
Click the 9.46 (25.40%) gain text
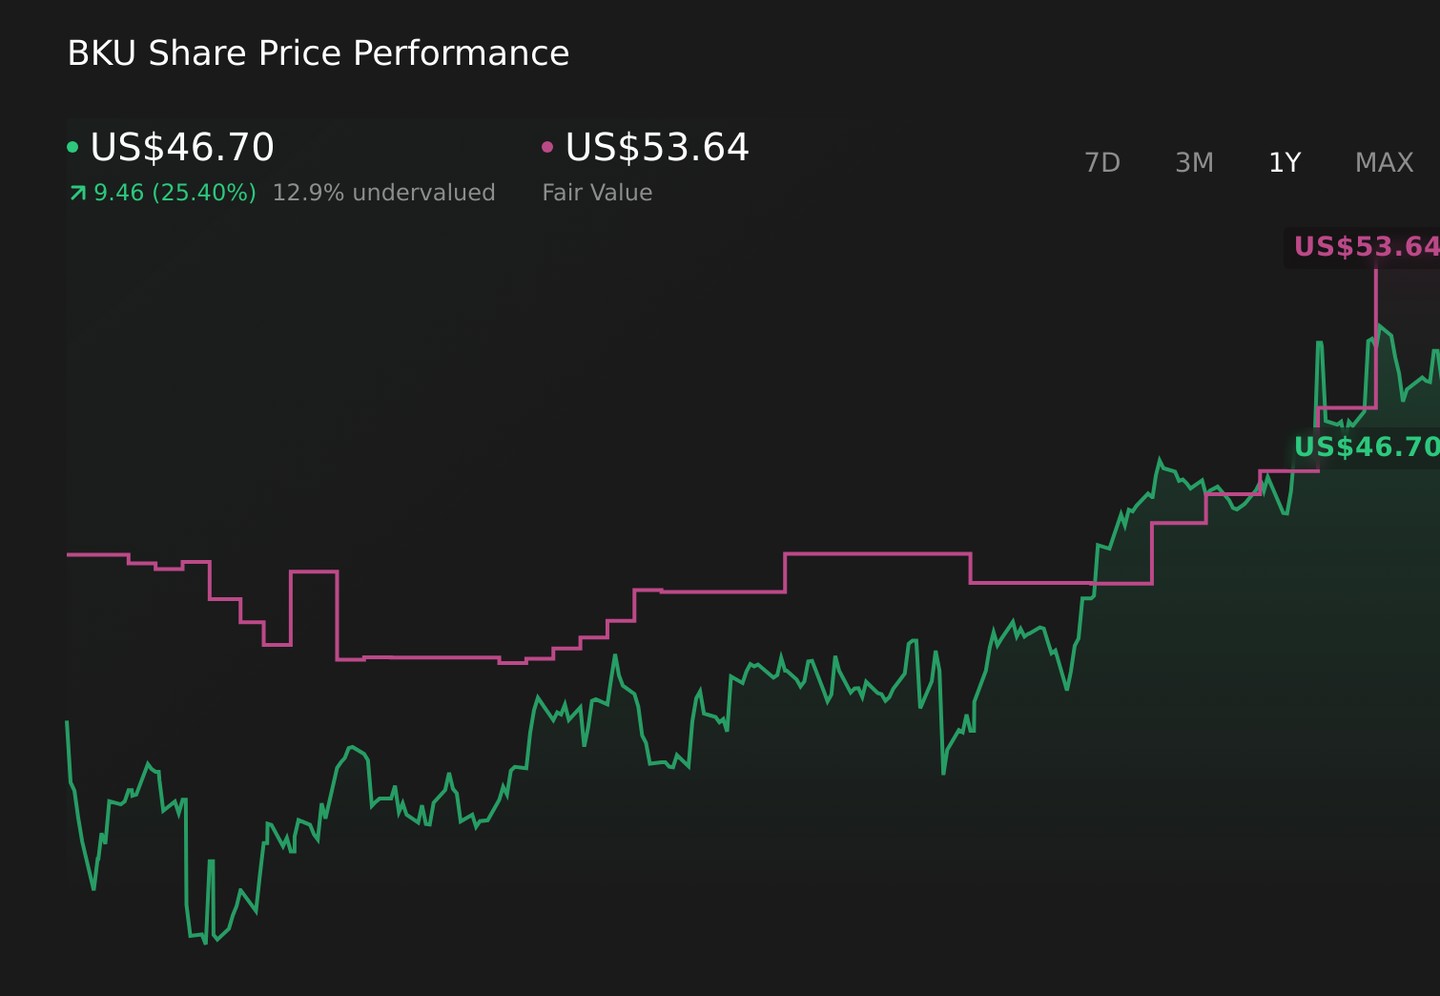click(175, 193)
